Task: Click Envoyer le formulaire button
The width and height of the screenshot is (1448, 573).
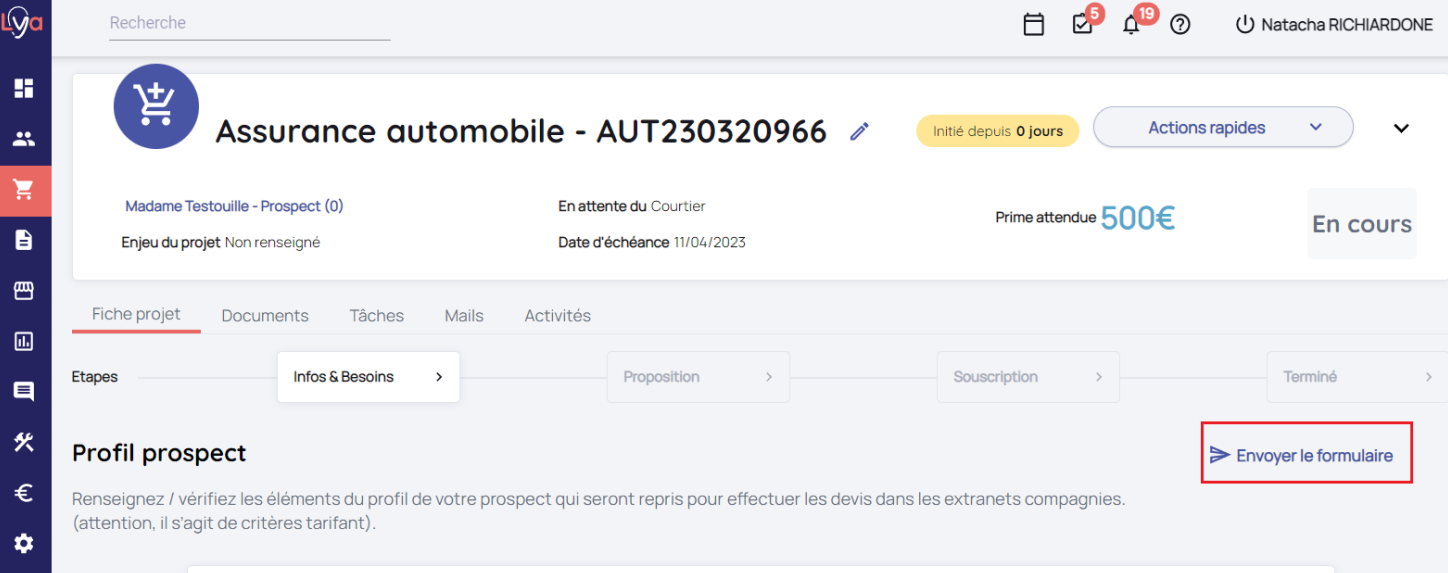Action: (1302, 455)
